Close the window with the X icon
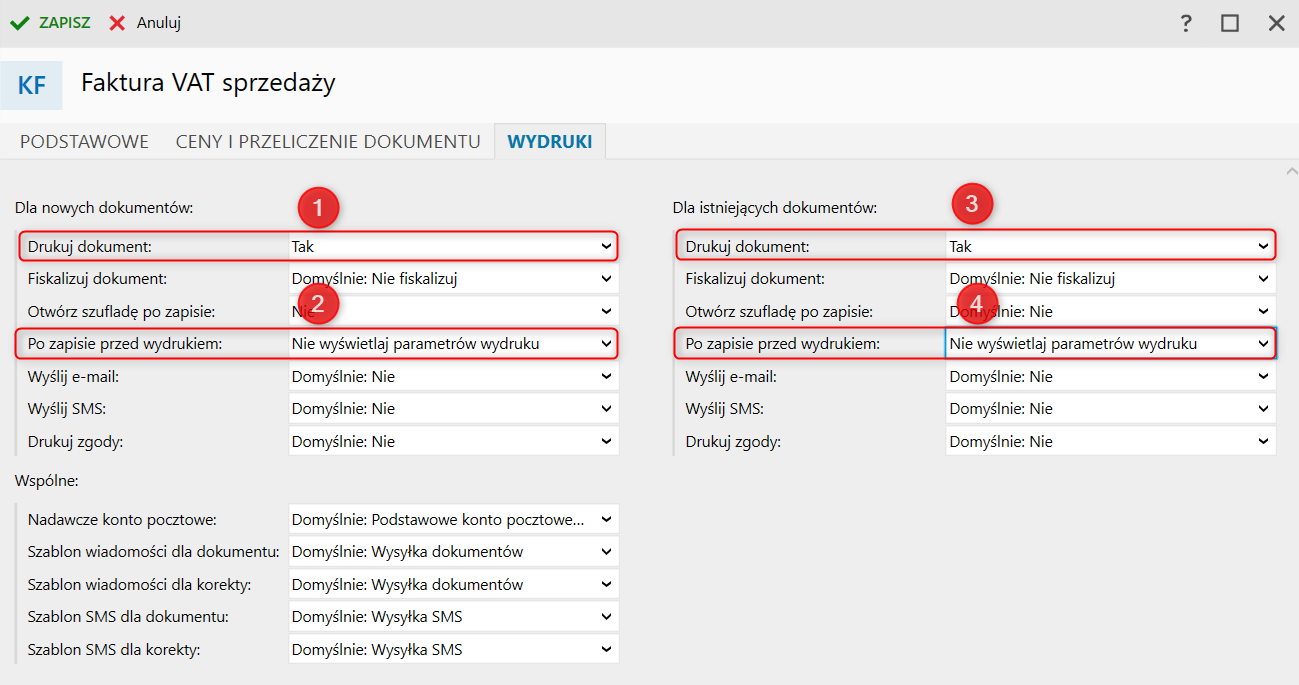This screenshot has width=1299, height=685. click(1276, 23)
